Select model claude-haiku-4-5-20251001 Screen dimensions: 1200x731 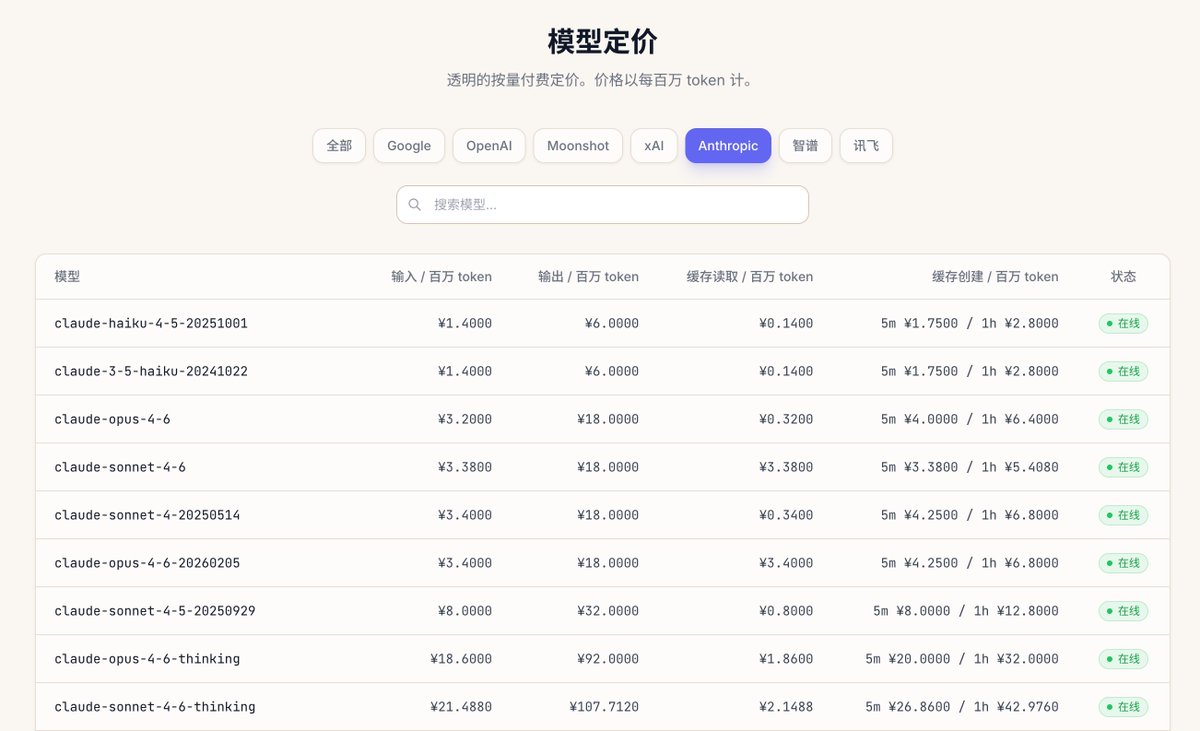point(151,323)
